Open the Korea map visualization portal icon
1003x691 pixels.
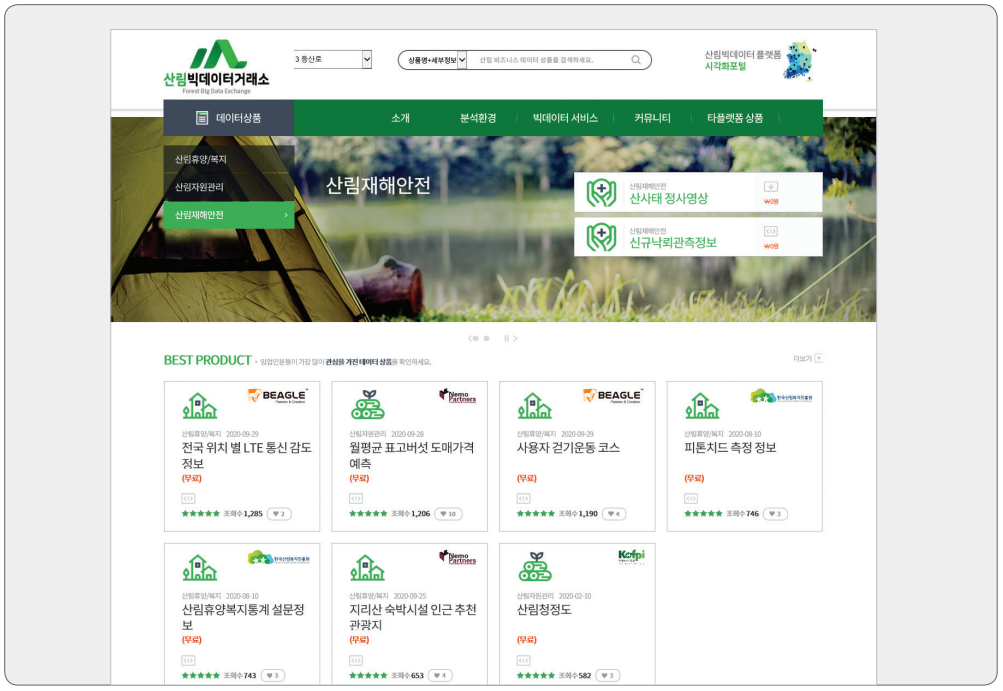pos(800,61)
